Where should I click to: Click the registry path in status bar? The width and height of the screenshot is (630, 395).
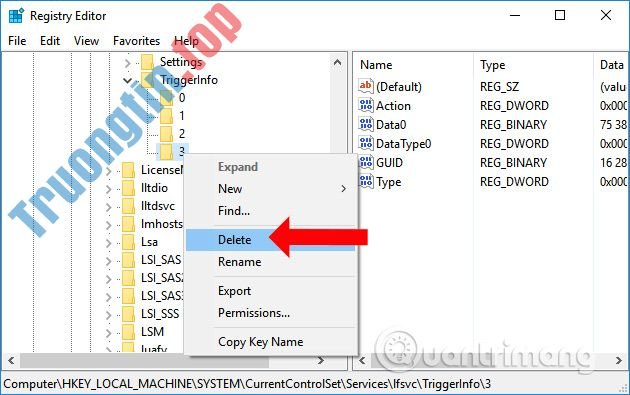pos(247,384)
